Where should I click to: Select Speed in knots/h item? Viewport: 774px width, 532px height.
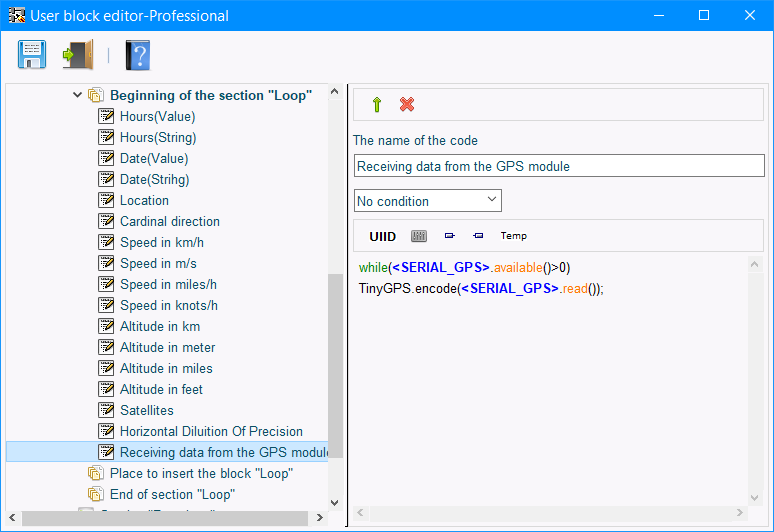click(169, 305)
